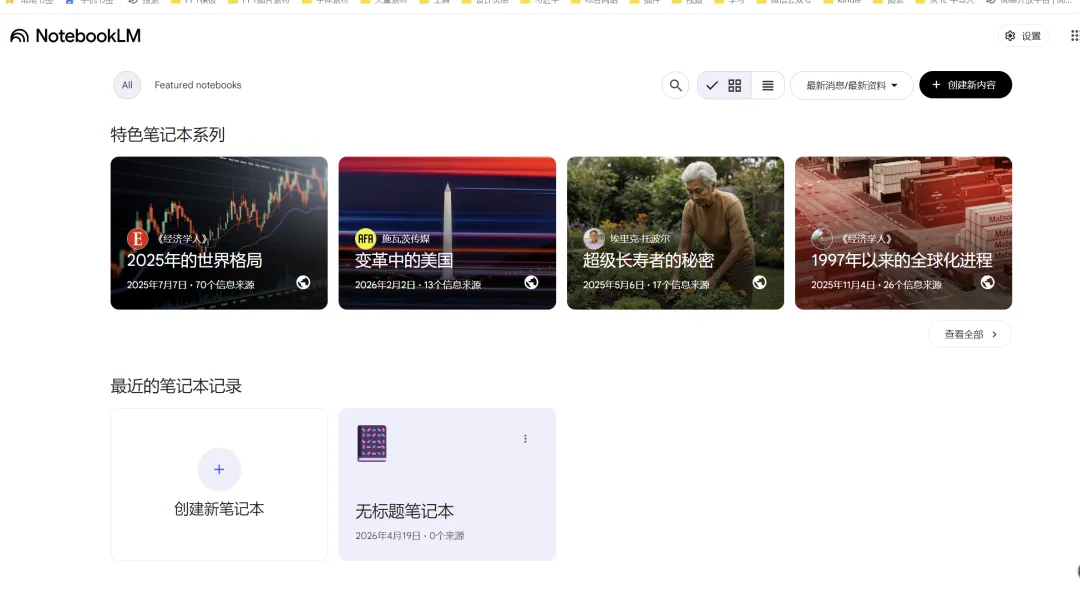The image size is (1080, 611).
Task: Click 2026年2月2日 · 13个信息来源 text
Action: coord(418,284)
